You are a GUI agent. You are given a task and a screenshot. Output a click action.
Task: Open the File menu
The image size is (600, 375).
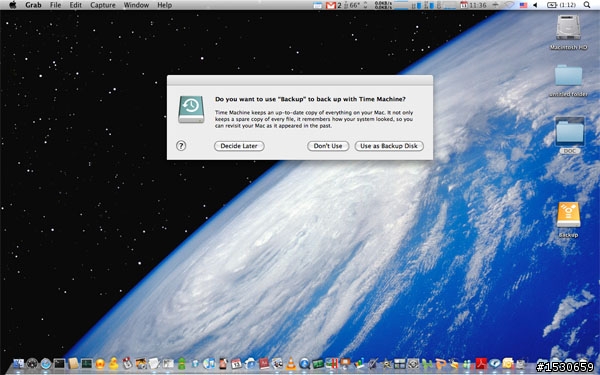pyautogui.click(x=55, y=5)
